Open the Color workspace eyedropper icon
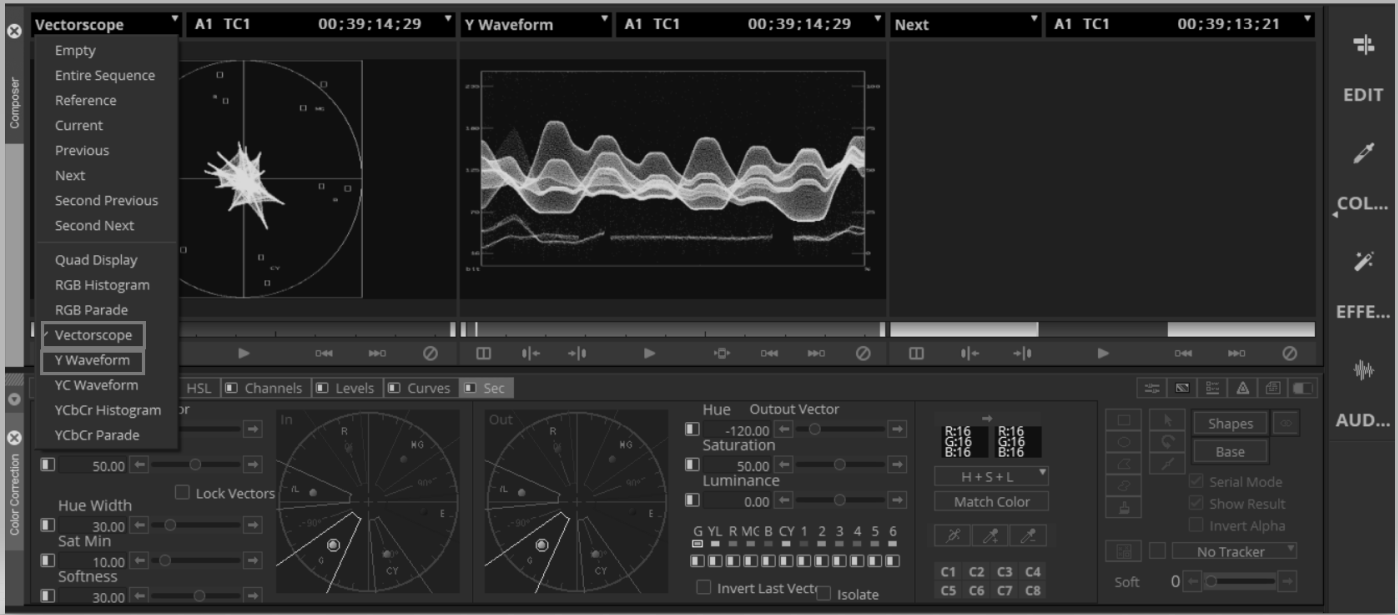 point(1363,152)
